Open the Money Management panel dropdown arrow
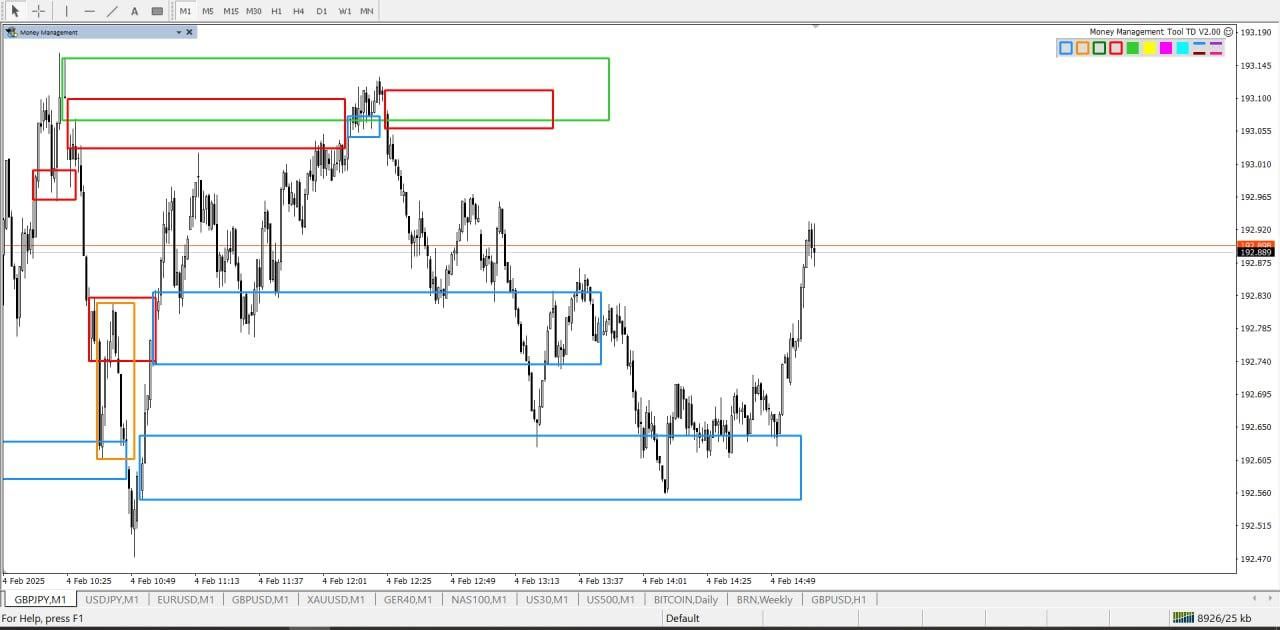 click(179, 32)
